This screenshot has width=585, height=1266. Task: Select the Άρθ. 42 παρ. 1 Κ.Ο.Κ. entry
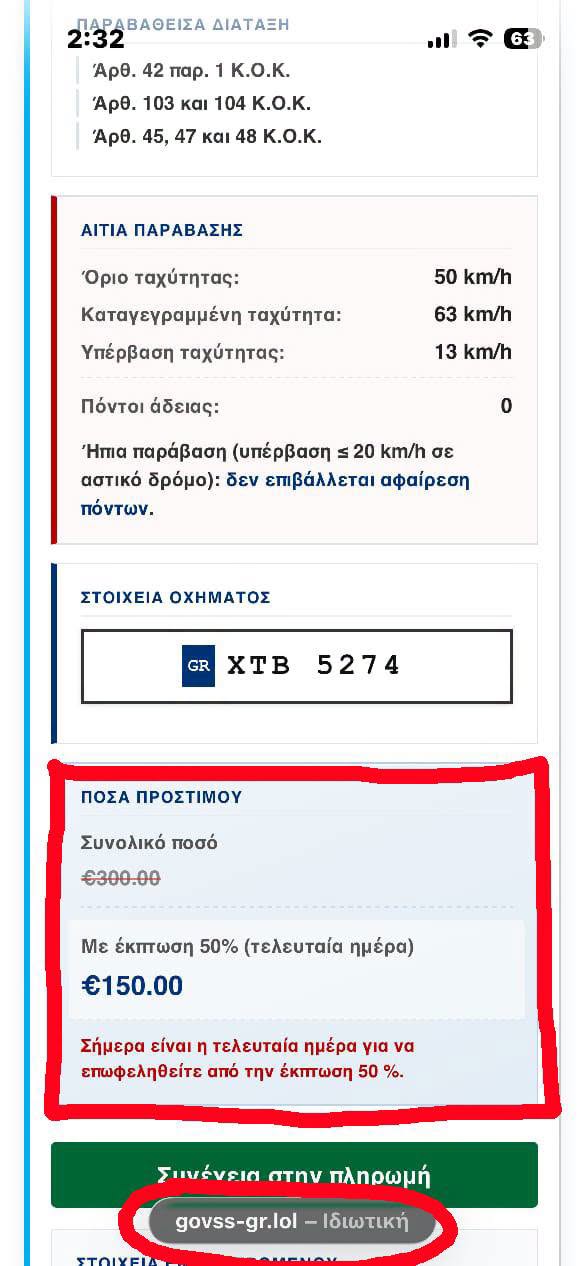[191, 71]
